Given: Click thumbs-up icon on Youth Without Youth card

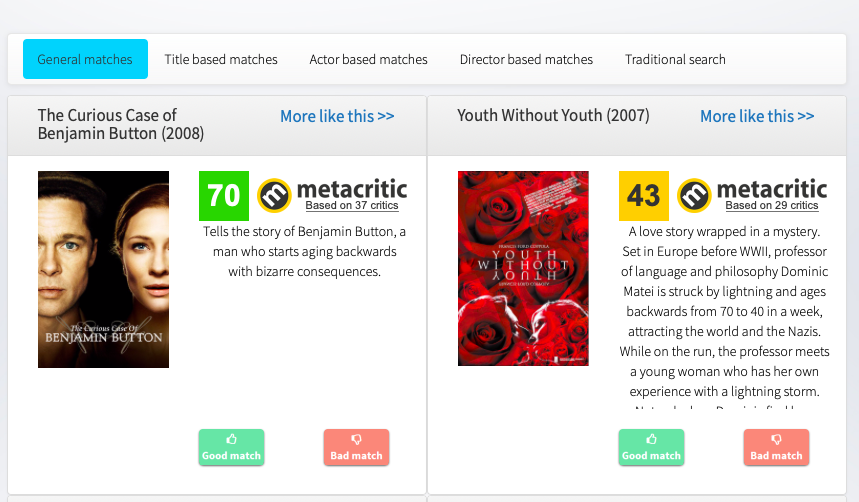Looking at the screenshot, I should click(651, 439).
